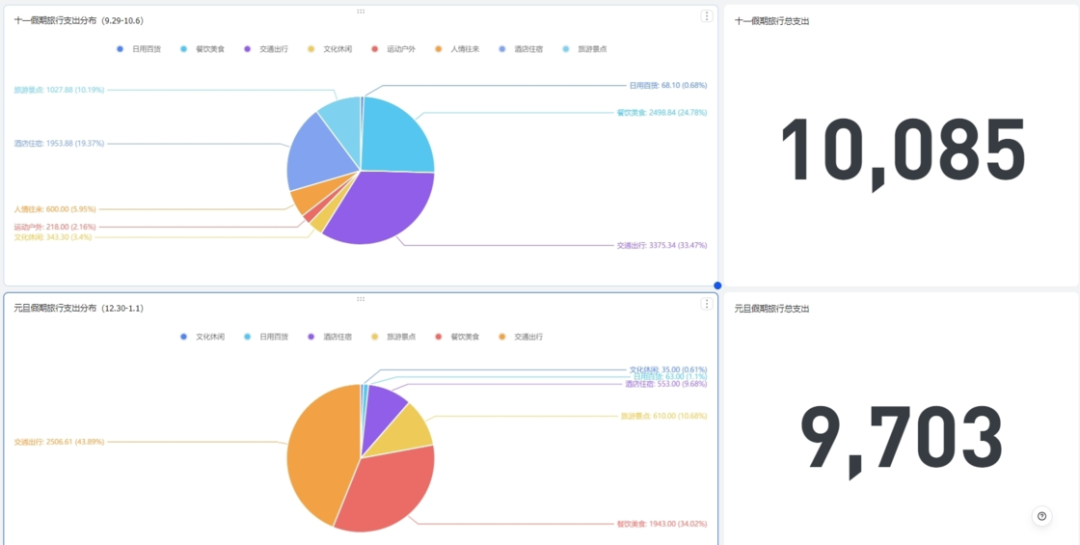Click label 交通出行: 3375.34 (33.47%)

662,245
